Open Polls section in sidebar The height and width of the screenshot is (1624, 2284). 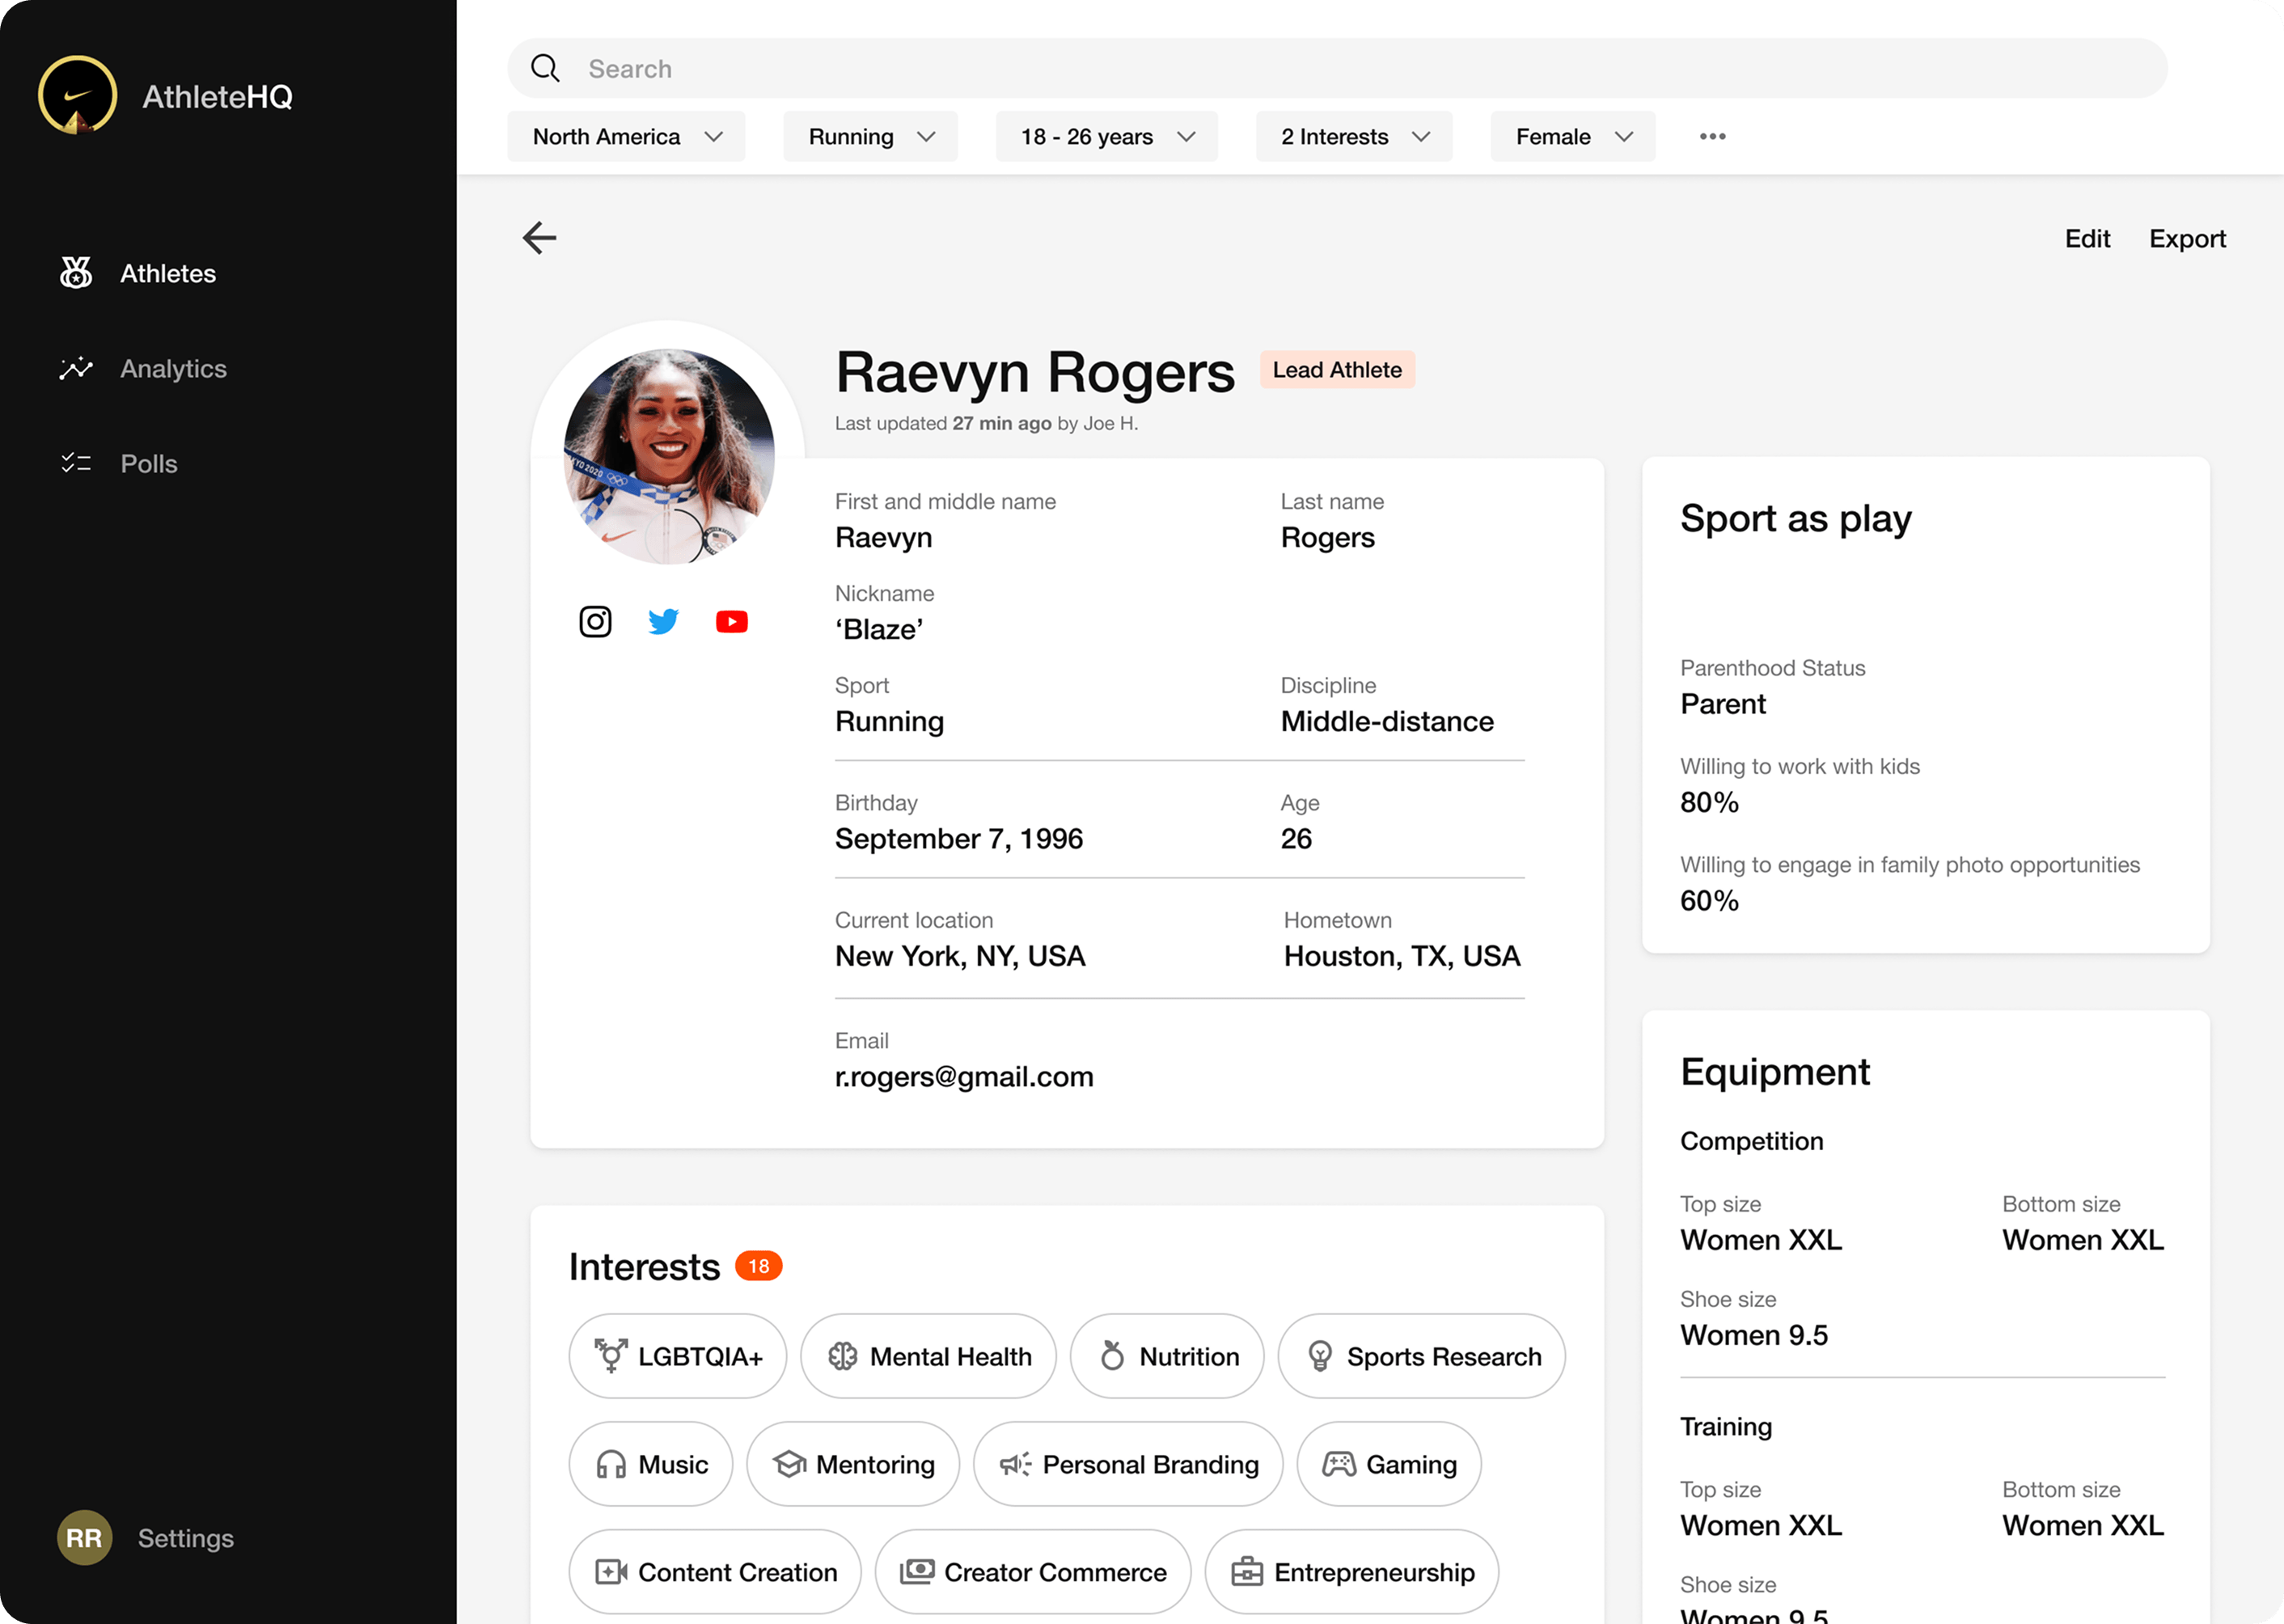[149, 463]
